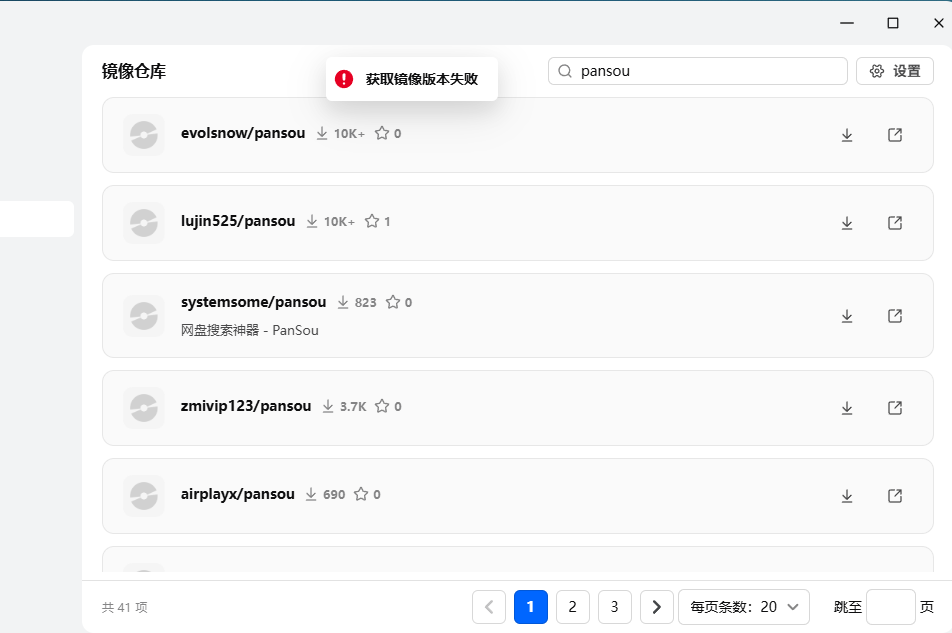The height and width of the screenshot is (633, 952).
Task: Click the 3.7K download count
Action: [x=353, y=407]
